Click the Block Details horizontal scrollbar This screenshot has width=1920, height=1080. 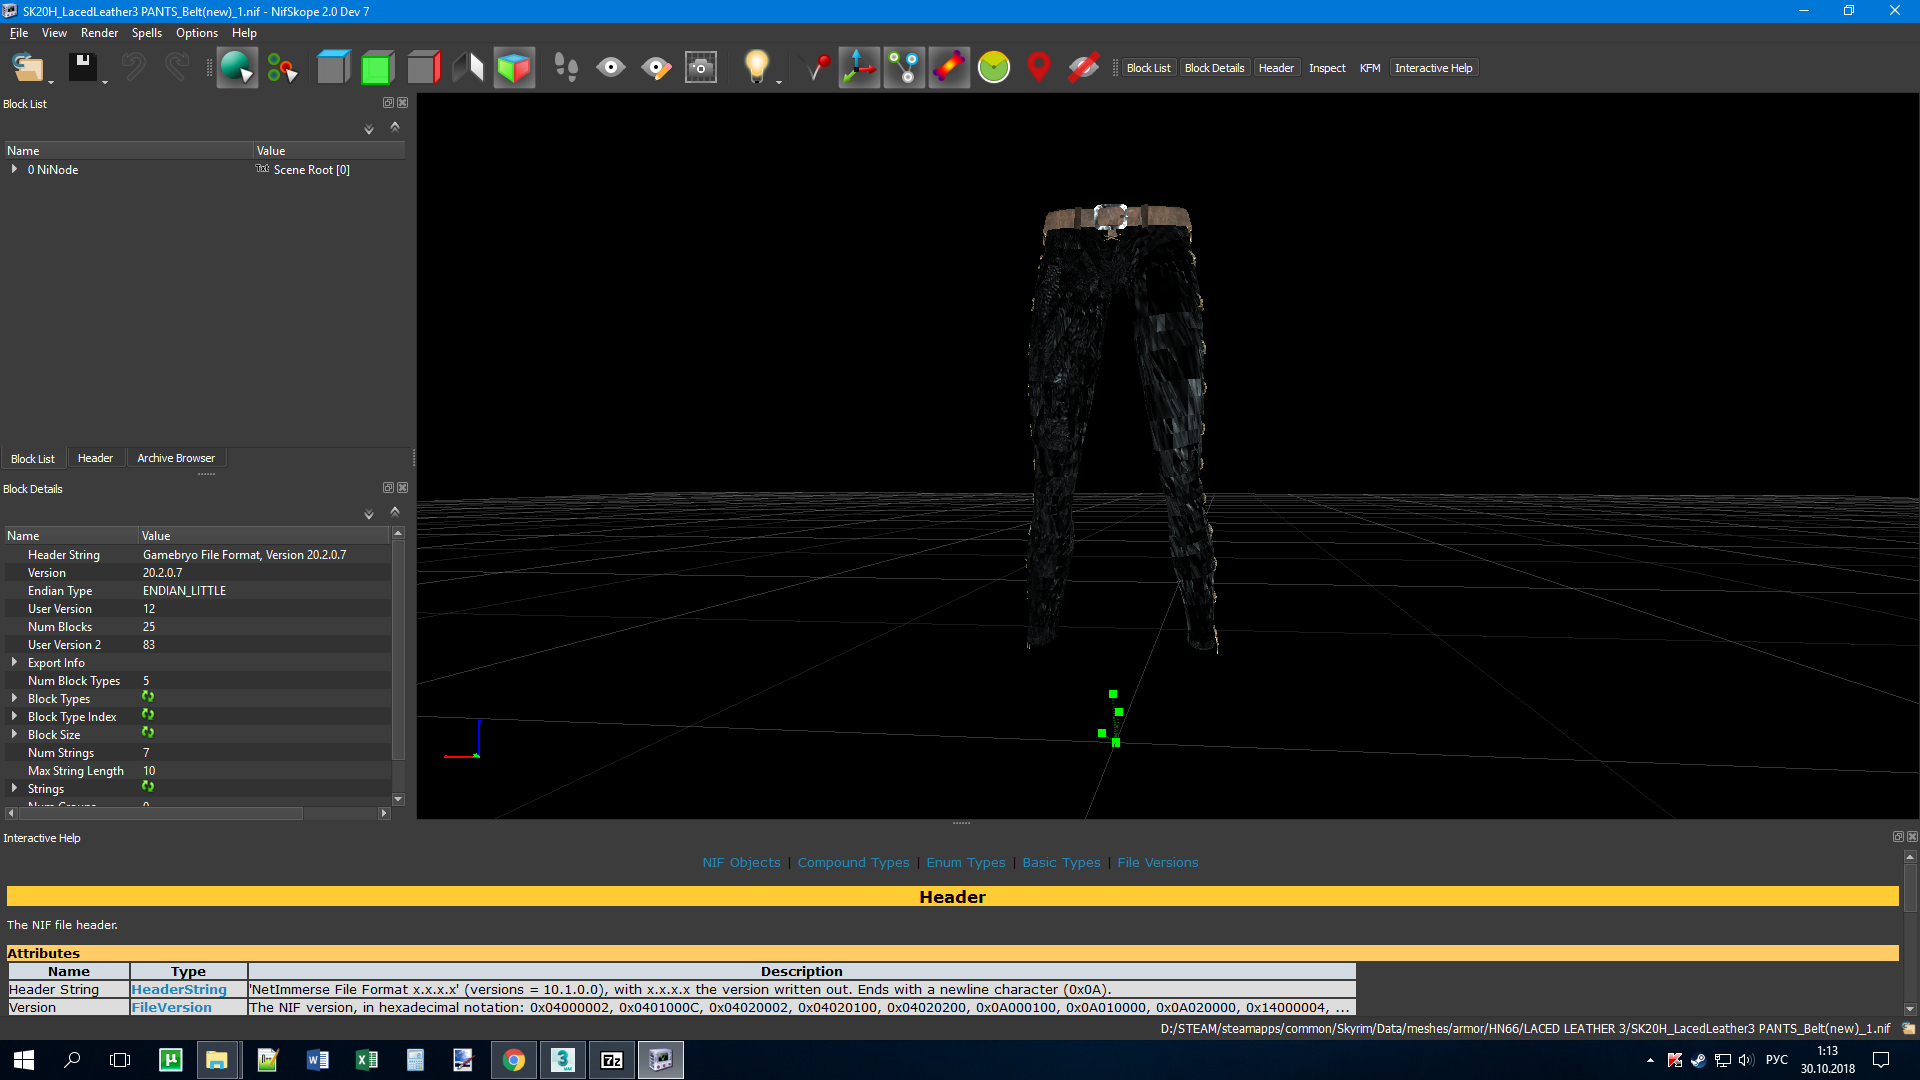(160, 813)
